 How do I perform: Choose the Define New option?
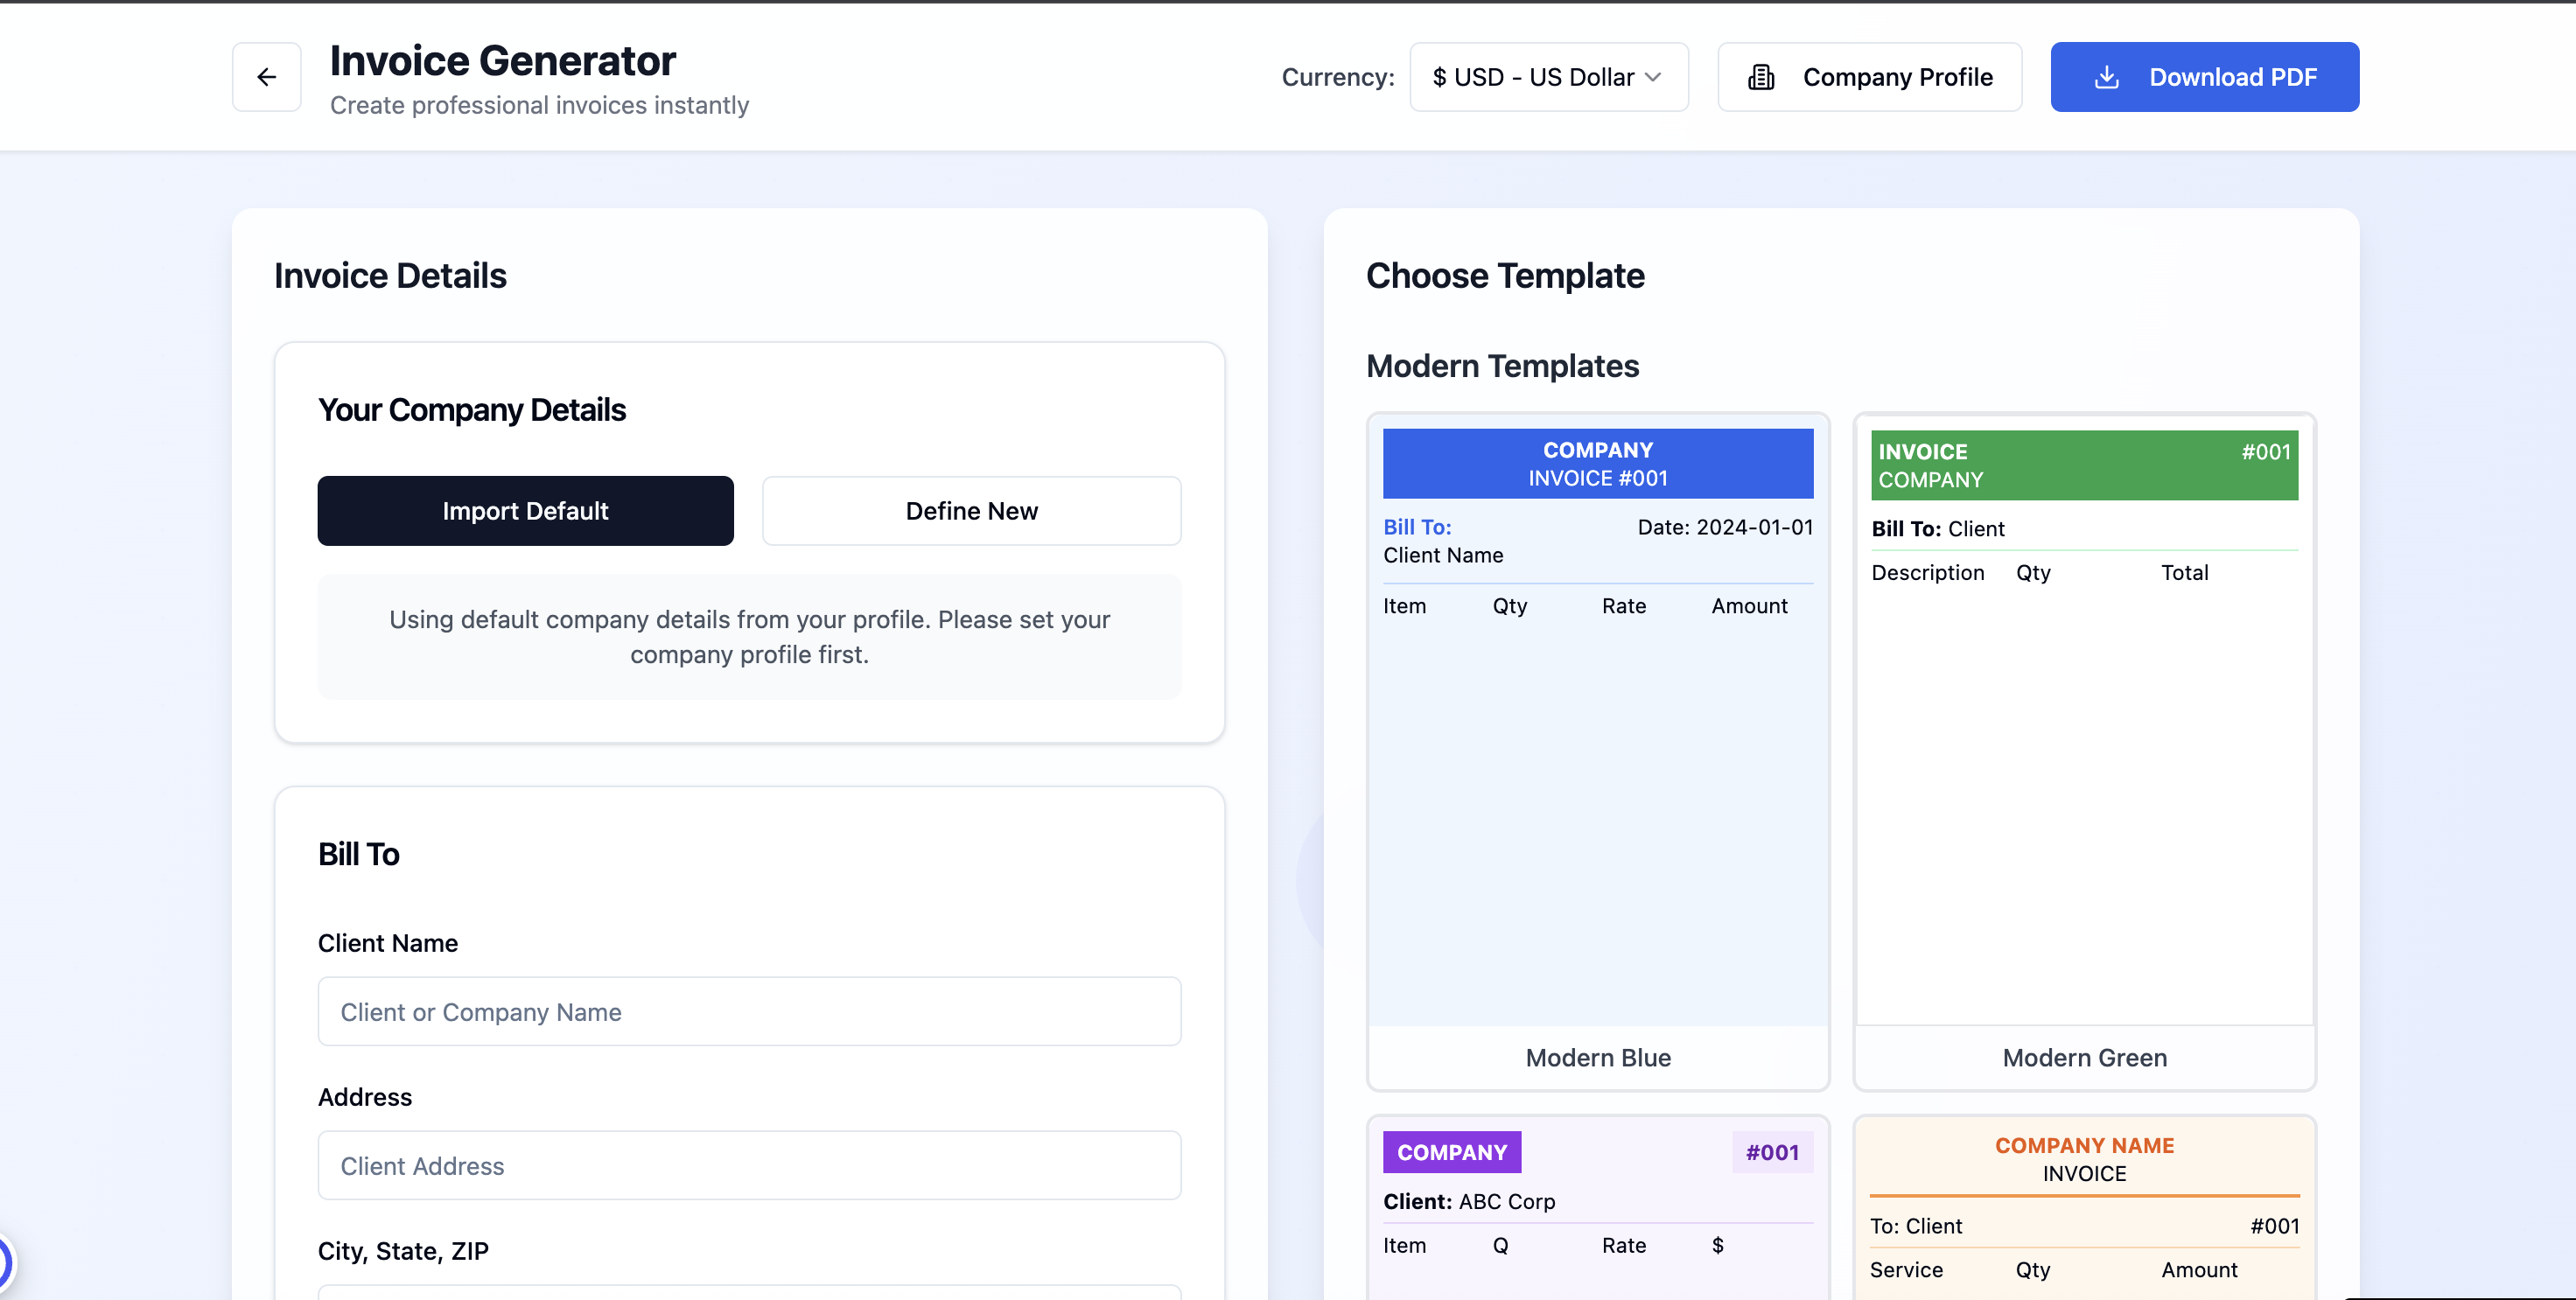pyautogui.click(x=971, y=511)
